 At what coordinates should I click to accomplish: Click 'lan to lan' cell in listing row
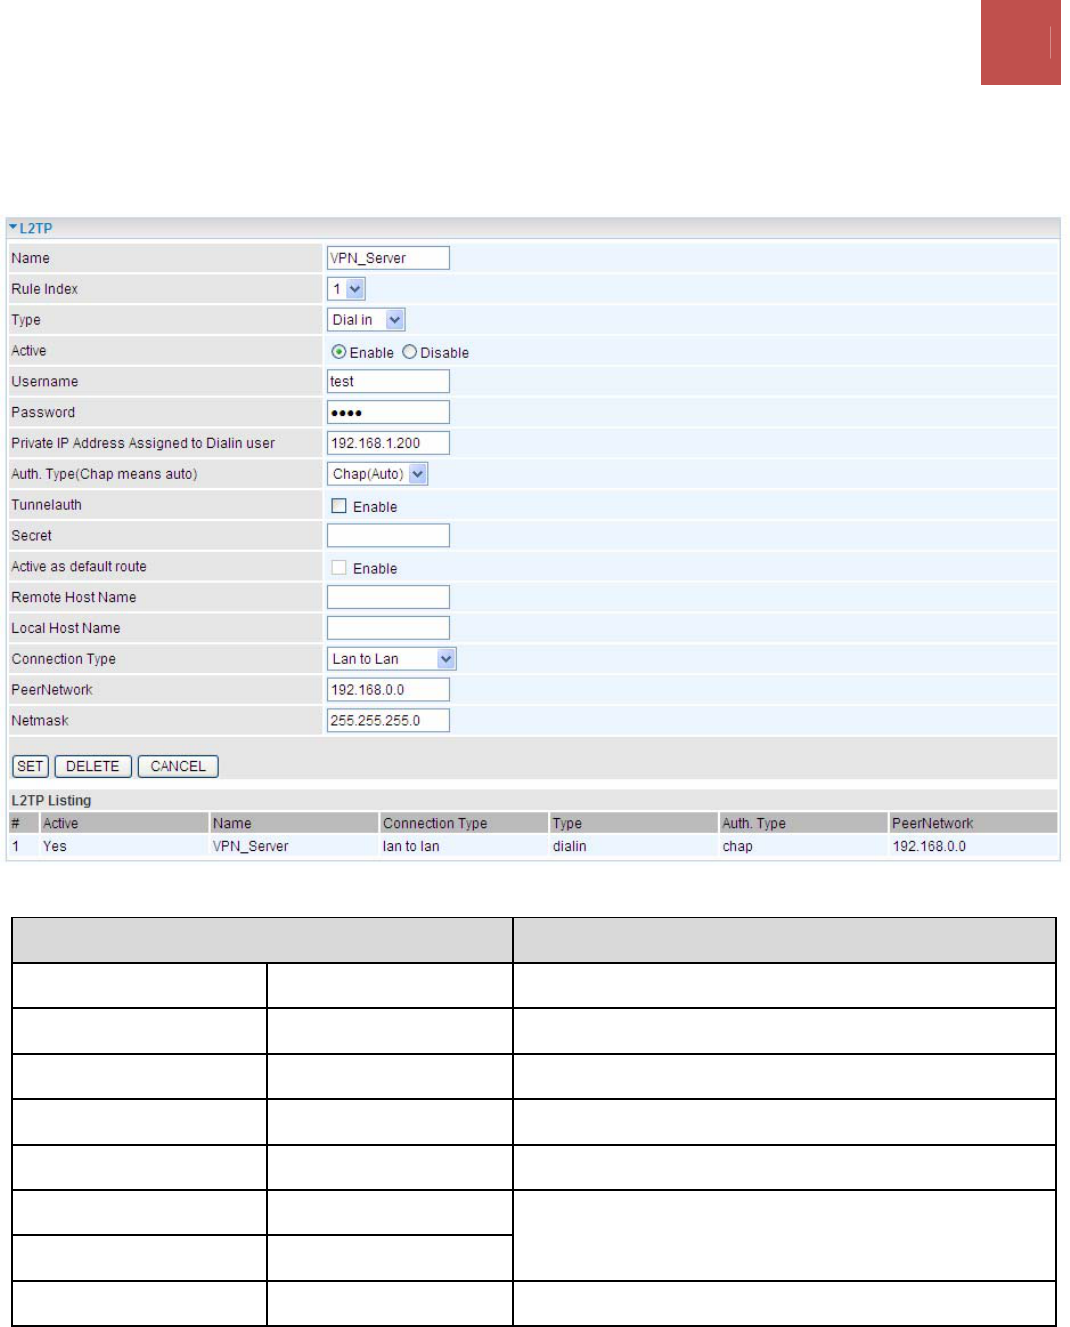411,846
